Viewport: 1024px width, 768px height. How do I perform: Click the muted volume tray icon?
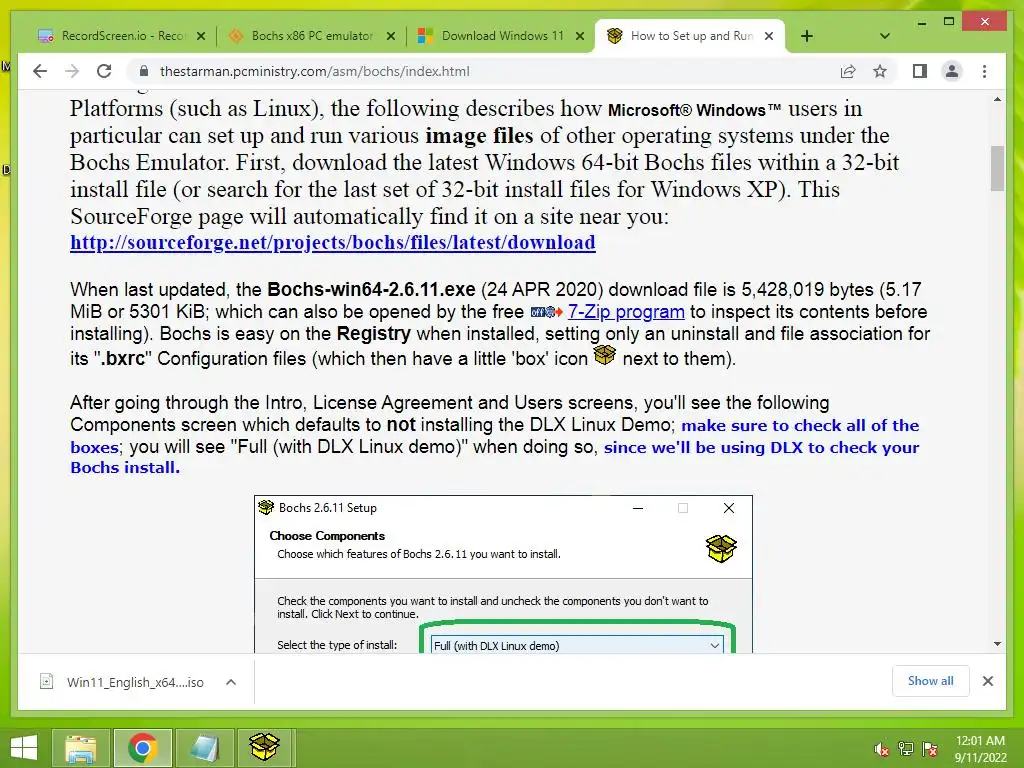pos(882,749)
